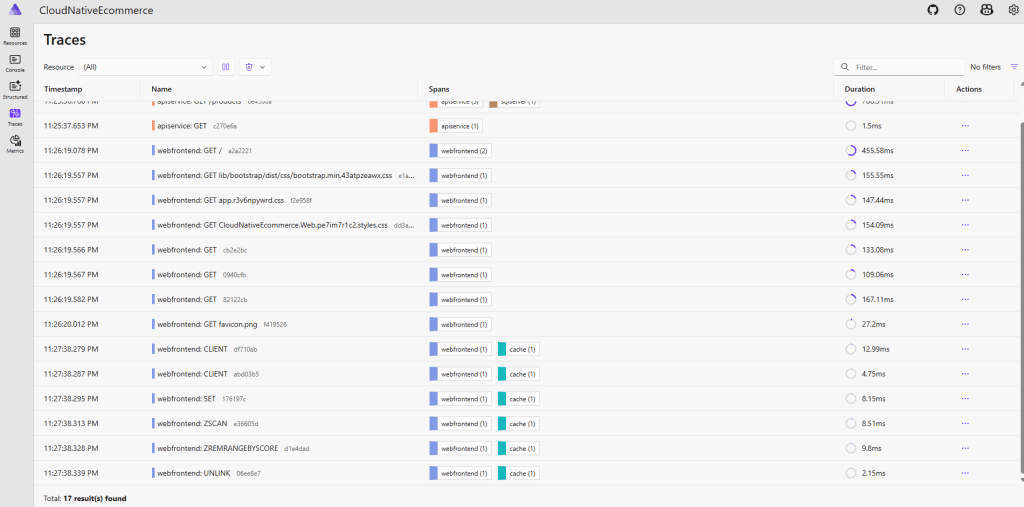Open actions menu for GET favicon.png trace

coord(965,324)
